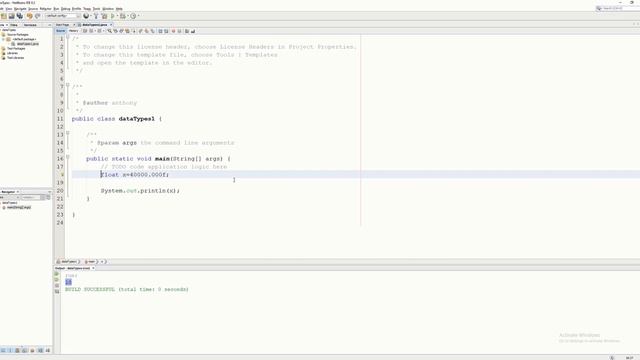
Task: Click the Comment icon in editor toolbar
Action: [187, 31]
